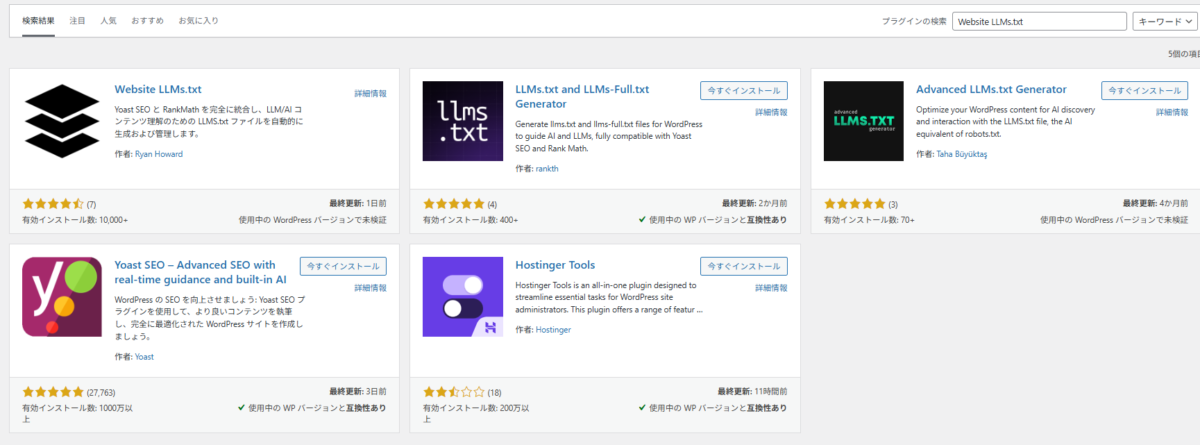Select the 最終更新: 2か月前 text
Image resolution: width=1200 pixels, height=445 pixels.
pos(755,204)
